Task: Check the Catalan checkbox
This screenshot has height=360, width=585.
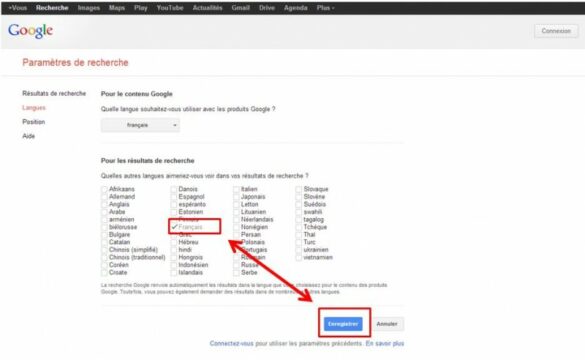Action: 104,242
